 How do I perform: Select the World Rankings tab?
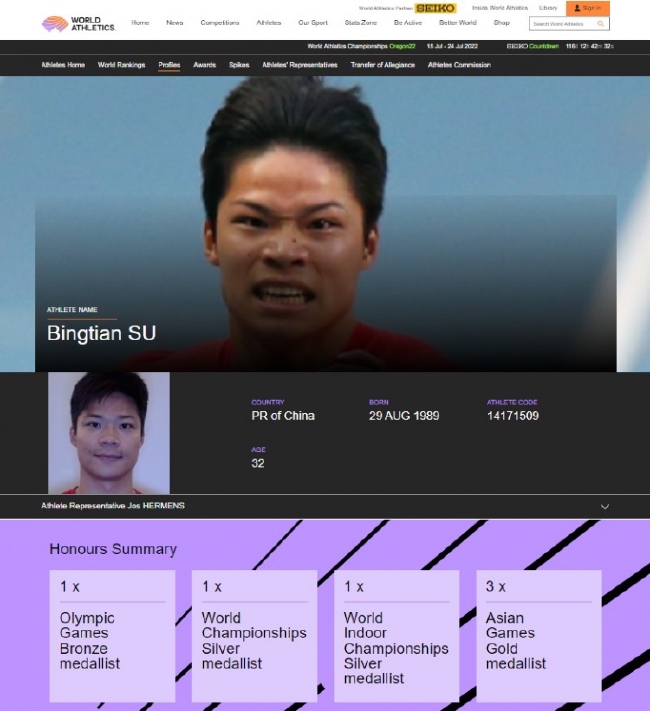point(121,65)
